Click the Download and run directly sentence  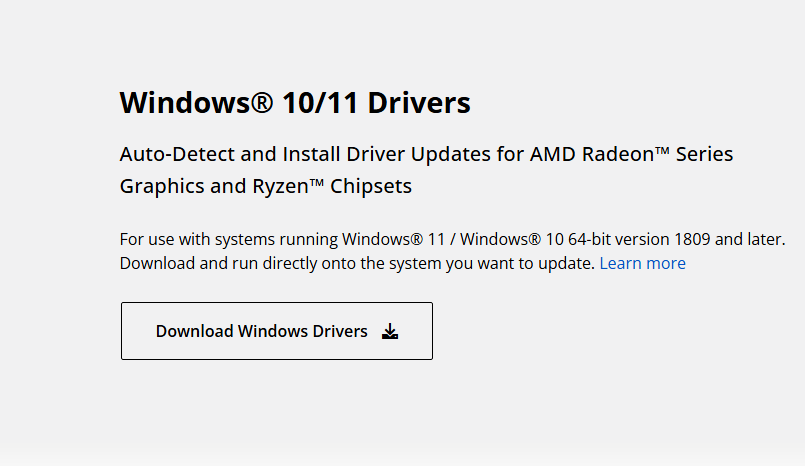357,263
